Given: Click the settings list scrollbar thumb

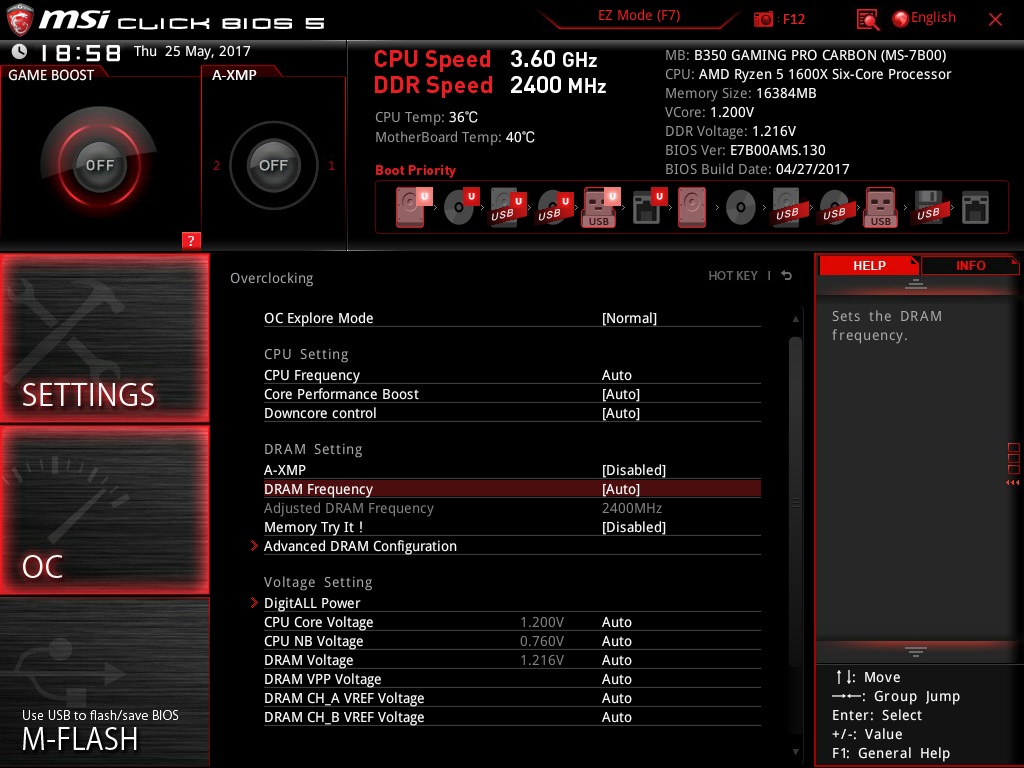Looking at the screenshot, I should (x=795, y=502).
